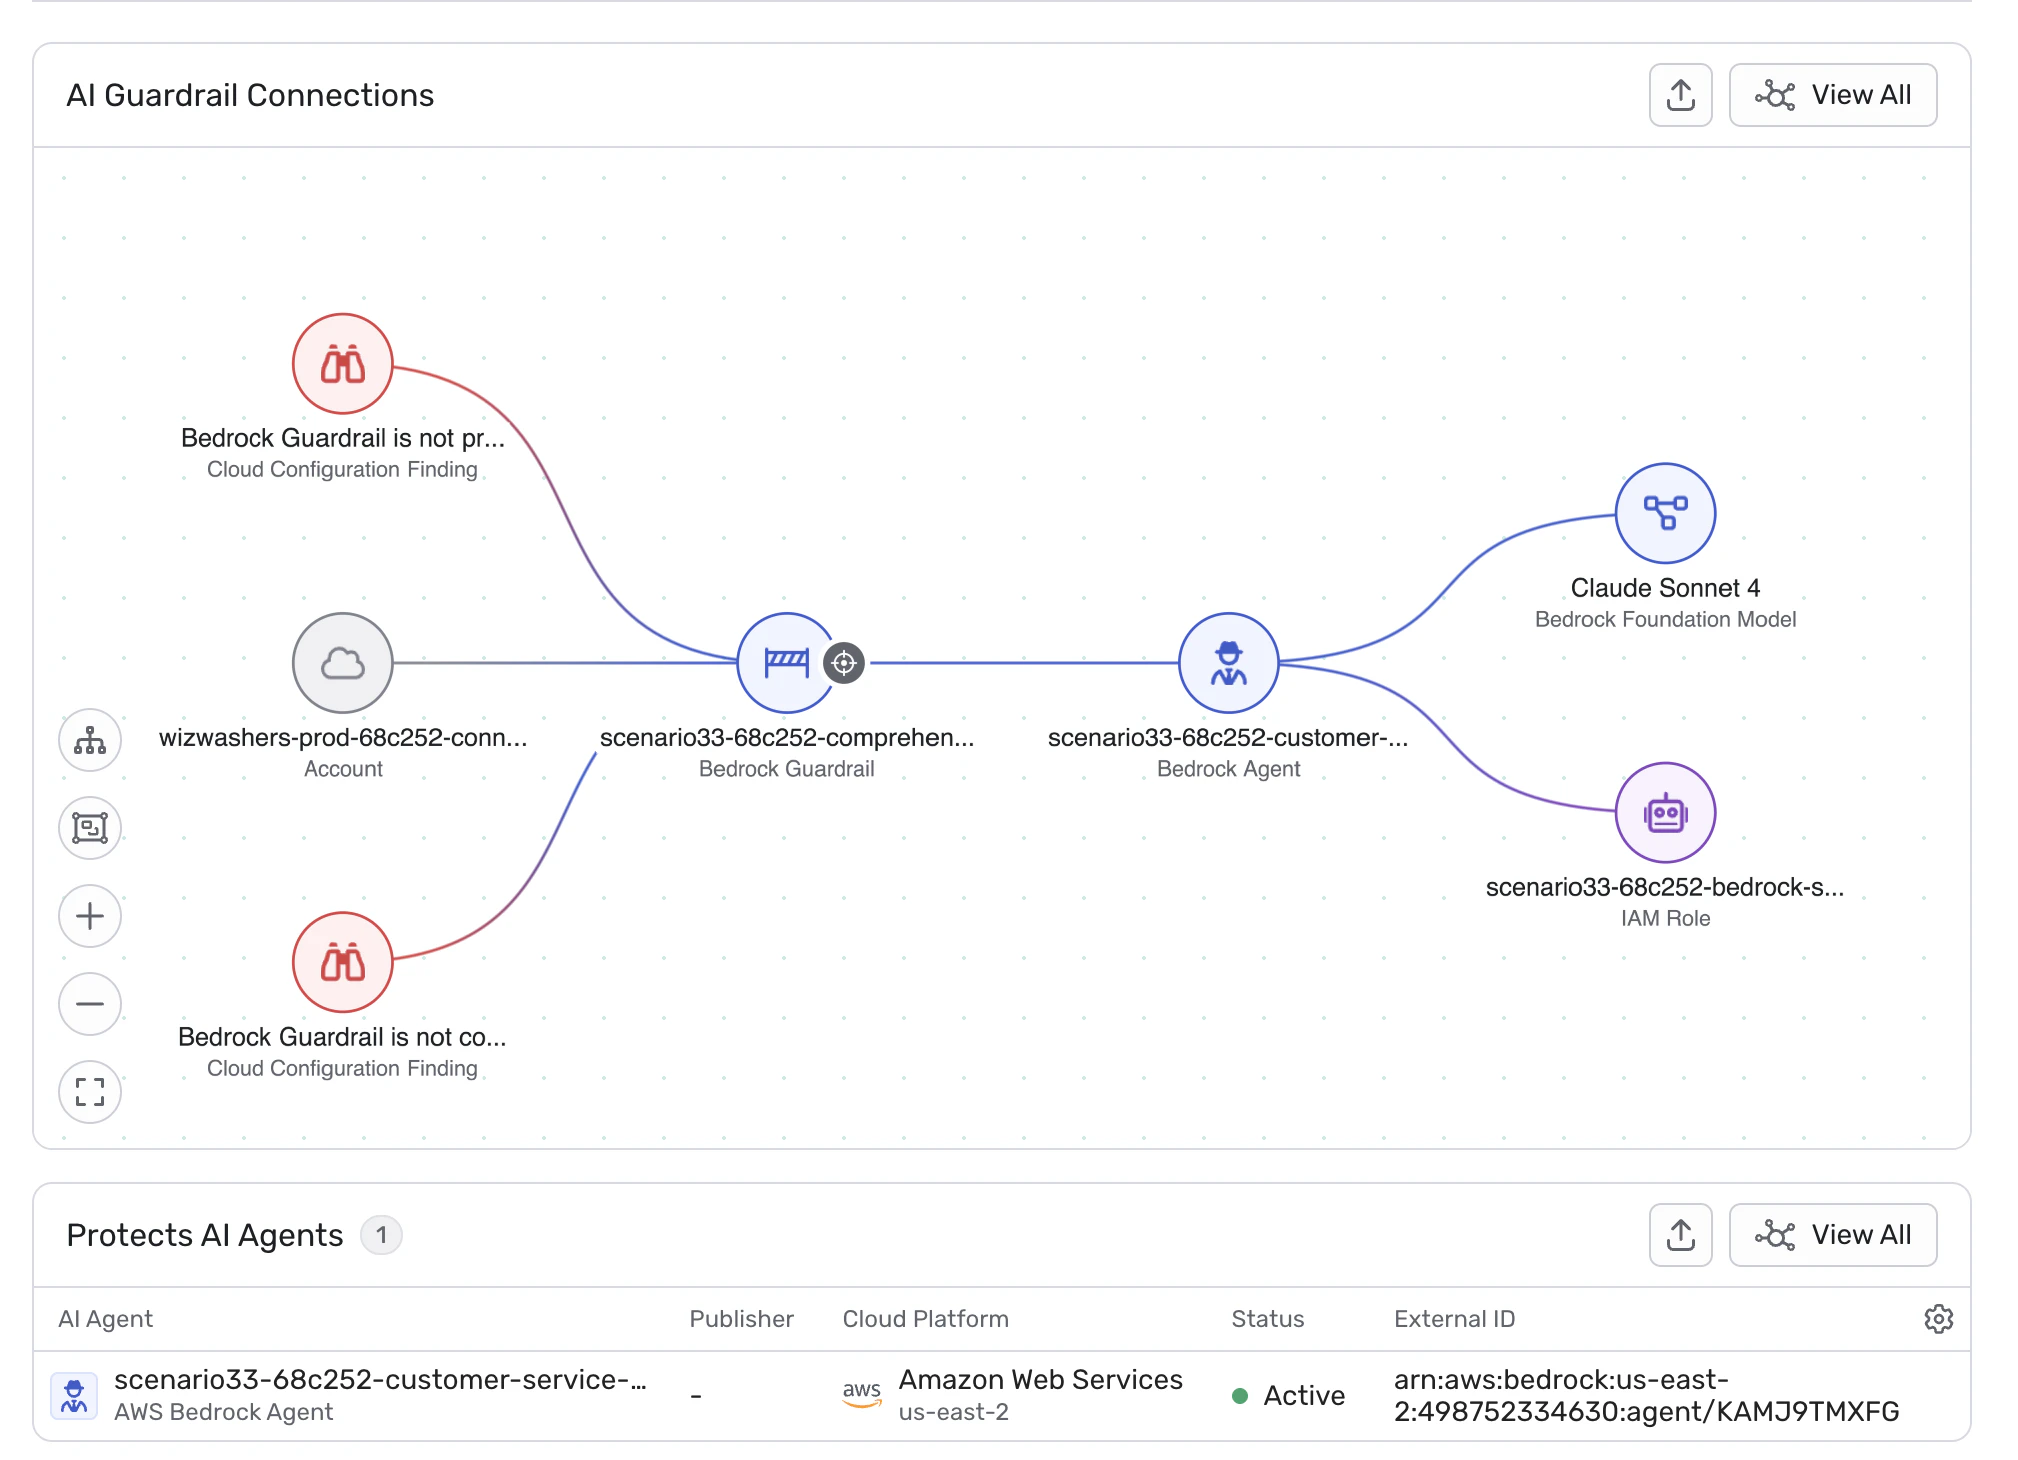
Task: Click the target locator icon beside guardrail node
Action: tap(844, 662)
